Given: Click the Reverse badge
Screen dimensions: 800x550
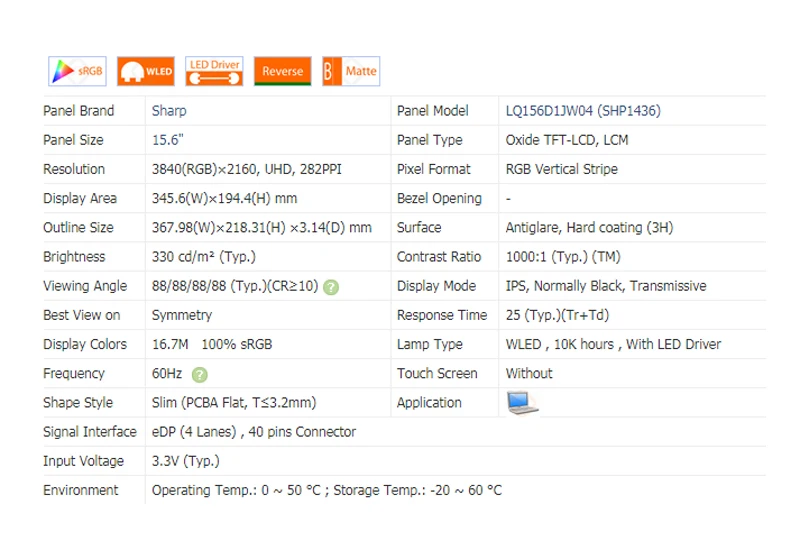Looking at the screenshot, I should pyautogui.click(x=283, y=71).
